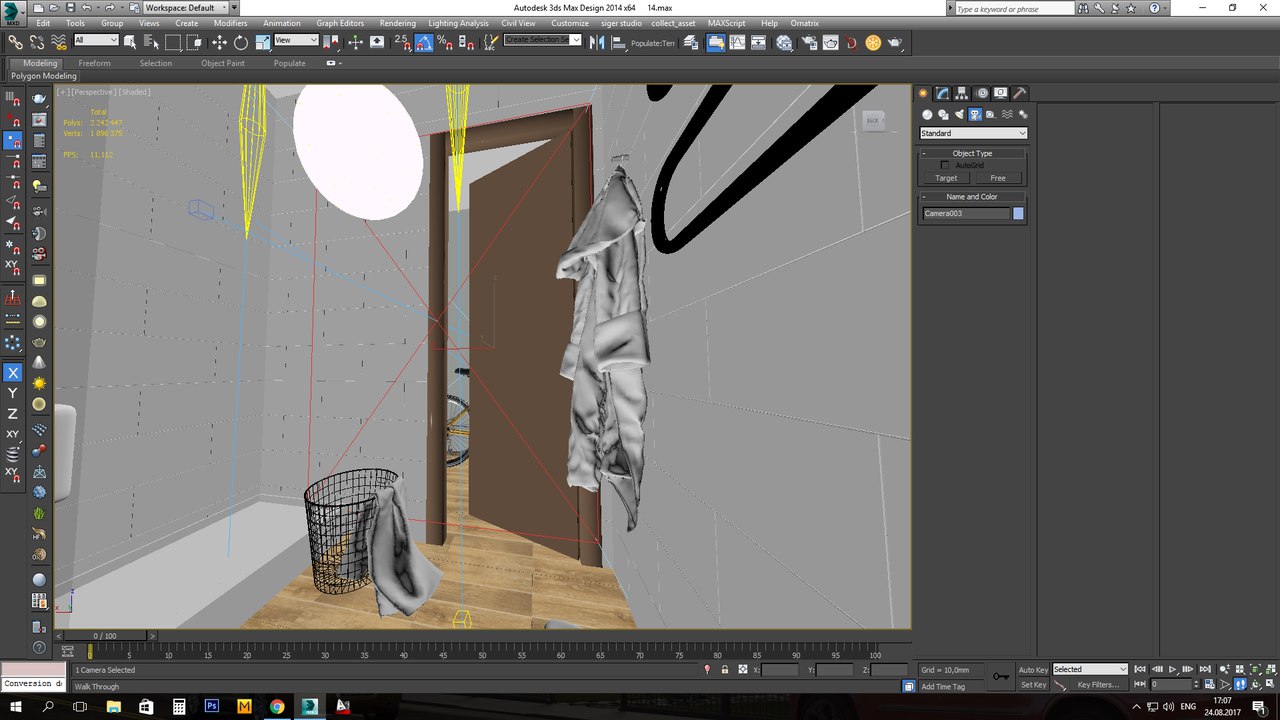
Task: Toggle the Angle Snap button
Action: click(424, 43)
